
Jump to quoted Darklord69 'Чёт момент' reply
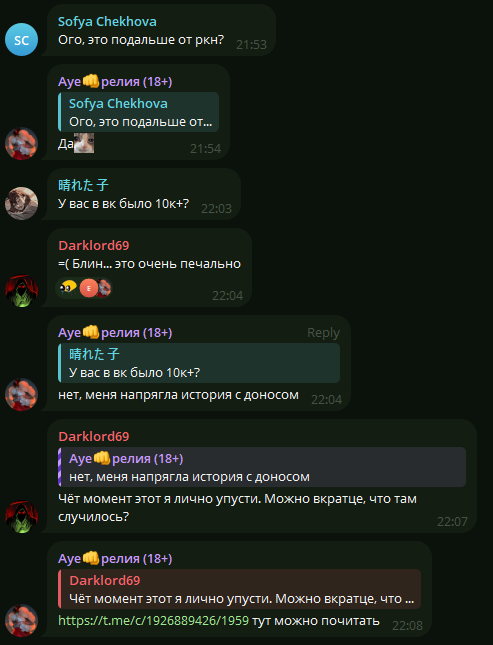pyautogui.click(x=240, y=589)
